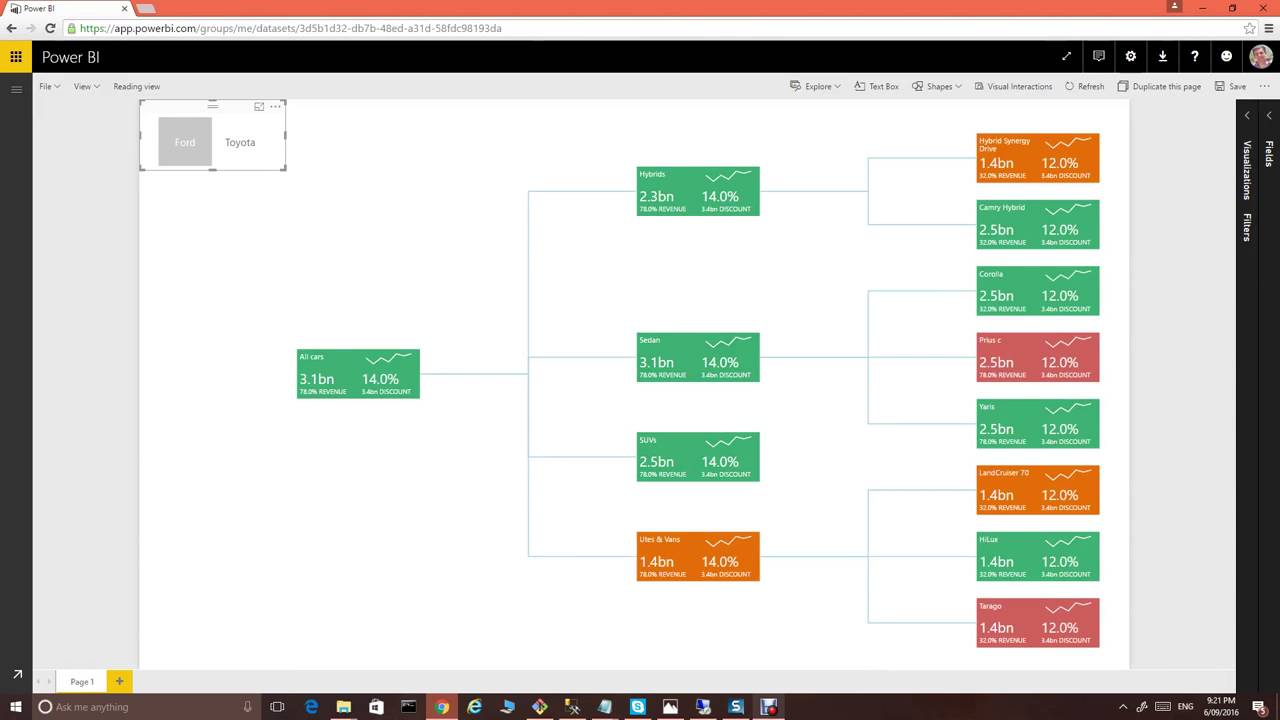This screenshot has height=720, width=1280.
Task: Open the download menu arrow icon
Action: 1163,57
